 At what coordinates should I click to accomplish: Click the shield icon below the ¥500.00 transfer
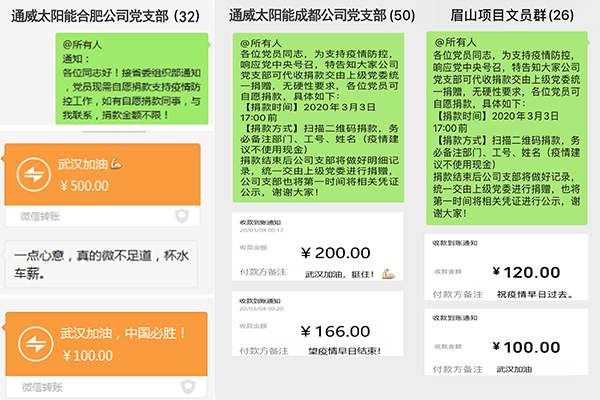click(x=182, y=216)
